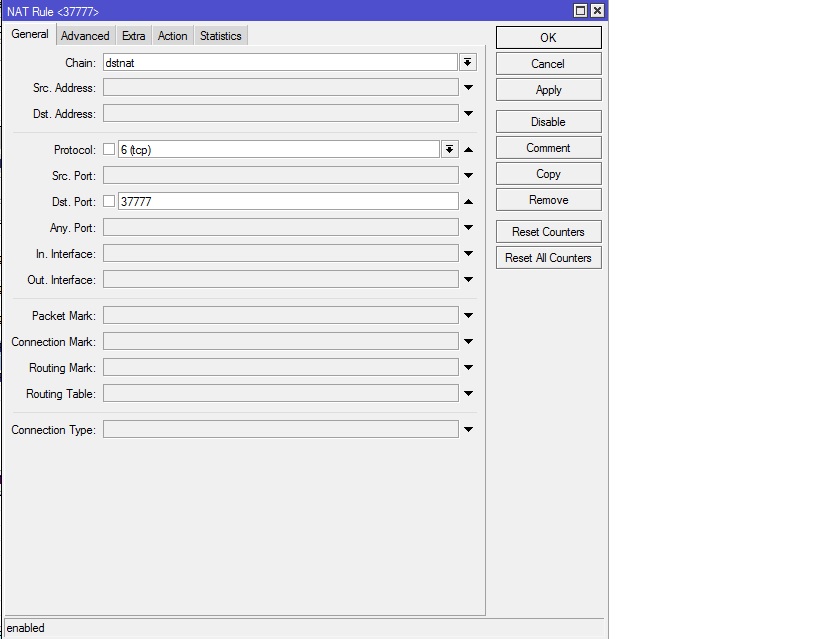Open the Protocol dropdown list
This screenshot has width=819, height=639.
[449, 149]
